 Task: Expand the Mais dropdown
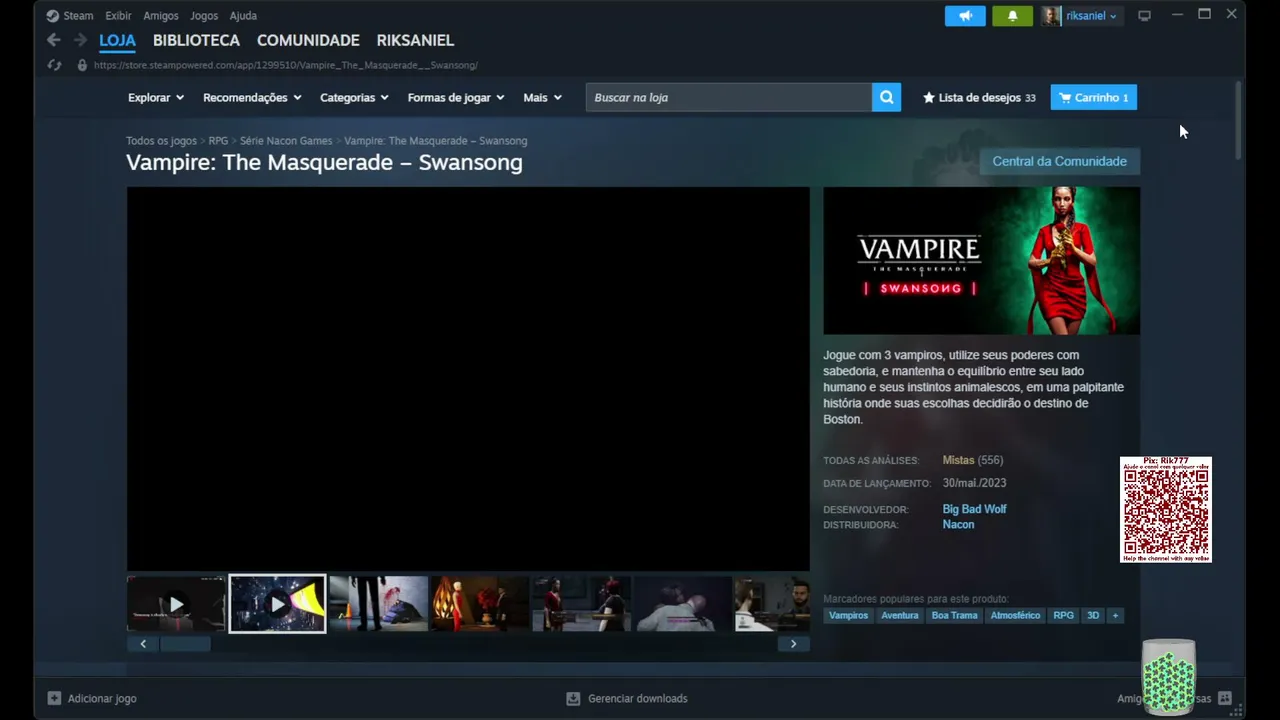543,97
